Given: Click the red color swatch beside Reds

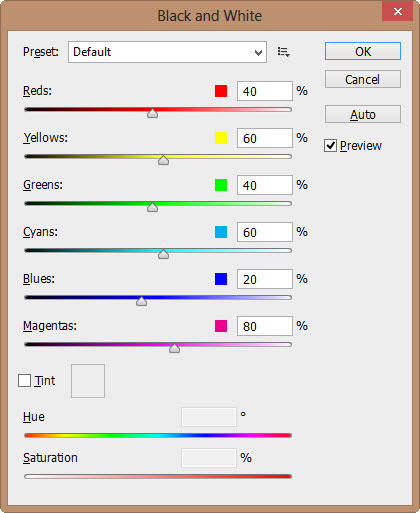Looking at the screenshot, I should [x=221, y=91].
